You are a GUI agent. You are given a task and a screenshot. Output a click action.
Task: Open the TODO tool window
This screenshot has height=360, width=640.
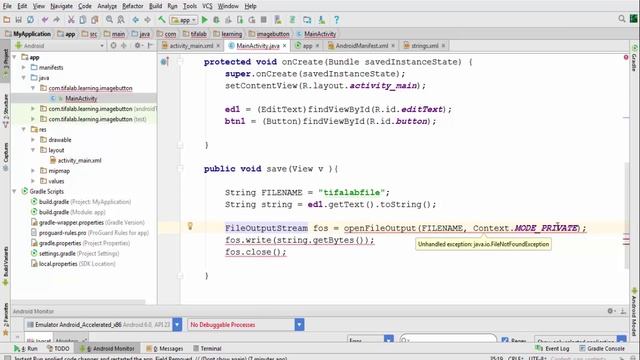coord(58,349)
